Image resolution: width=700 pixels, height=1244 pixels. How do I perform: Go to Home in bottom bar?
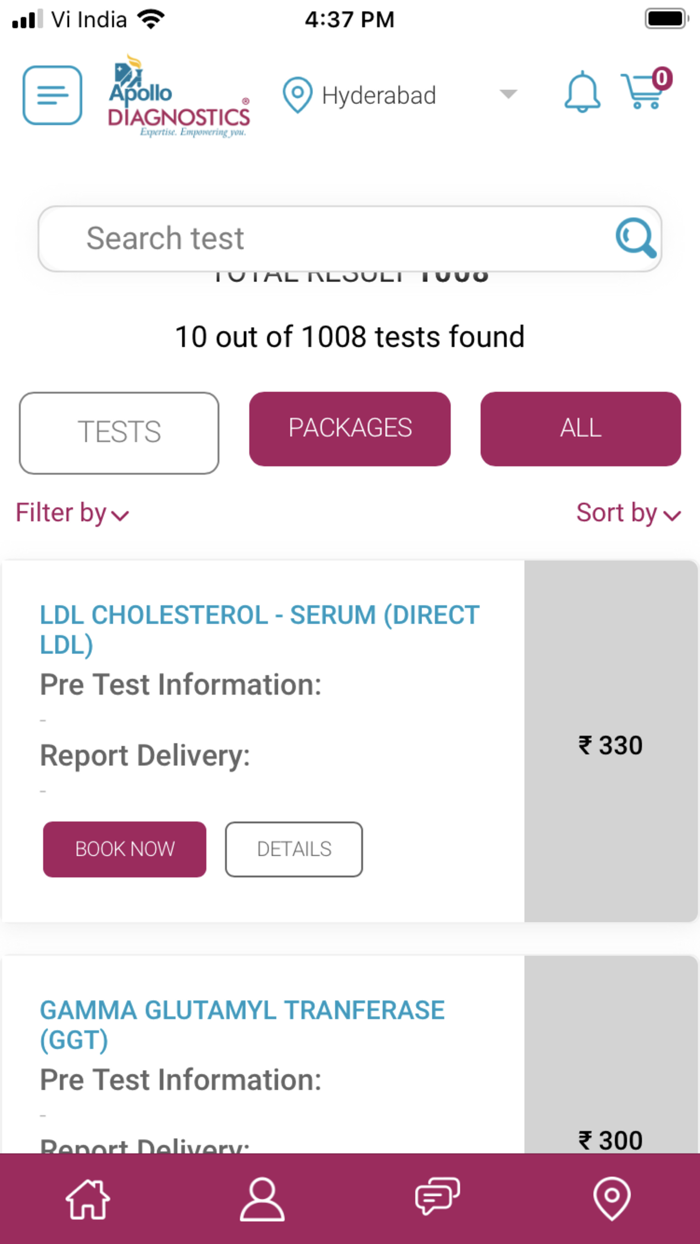[x=87, y=1198]
